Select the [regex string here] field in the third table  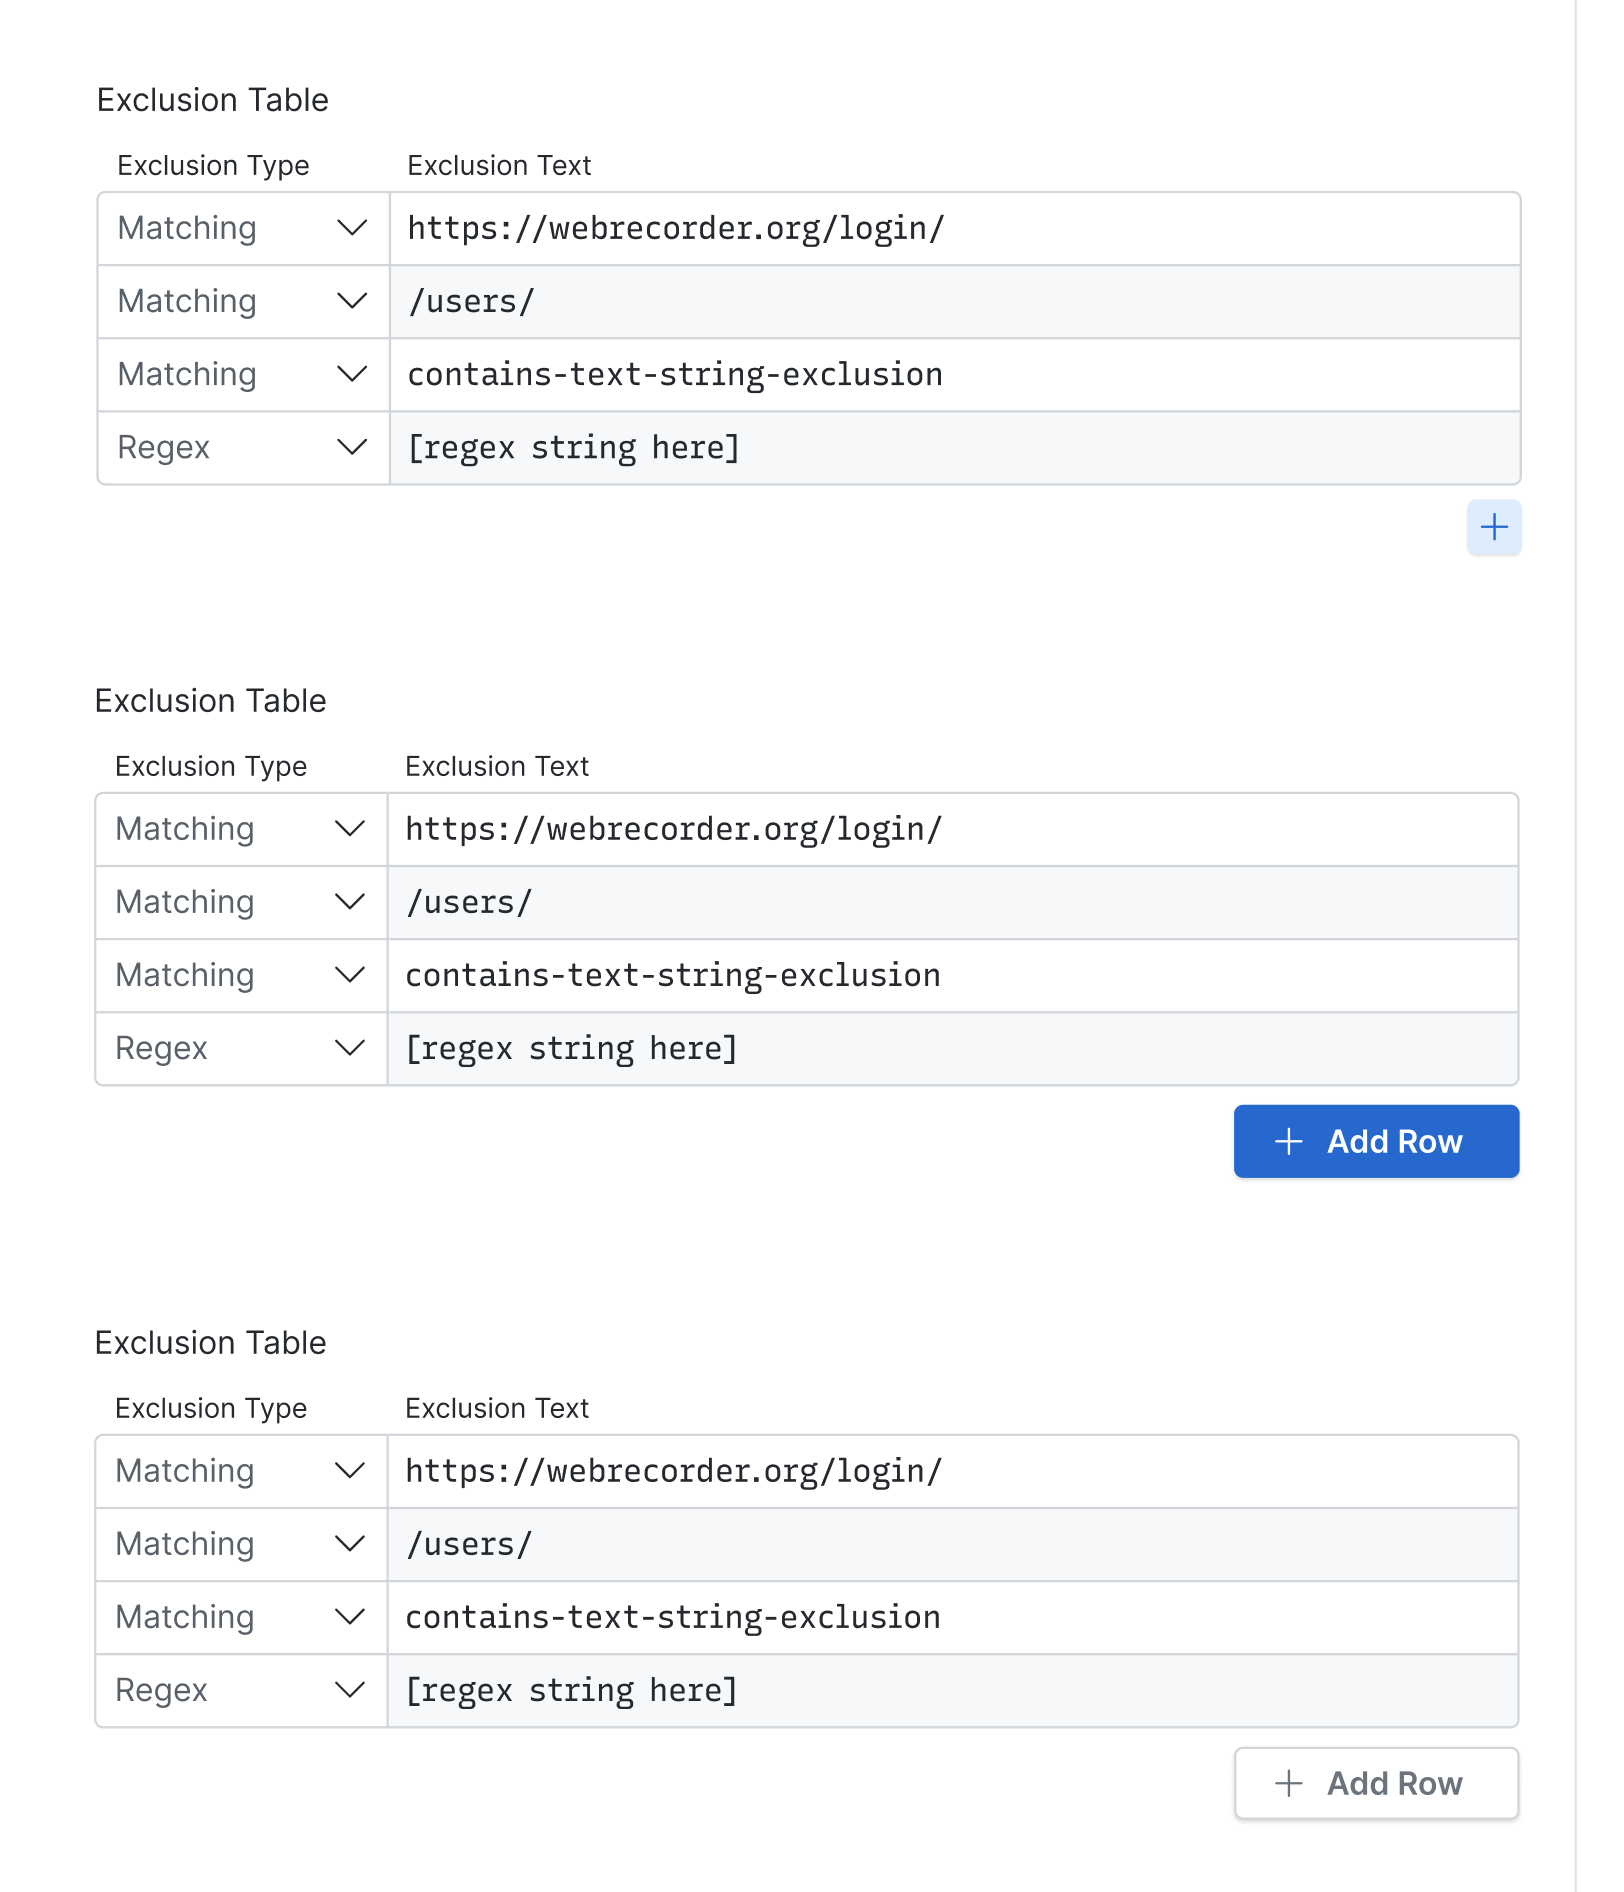tap(900, 1690)
